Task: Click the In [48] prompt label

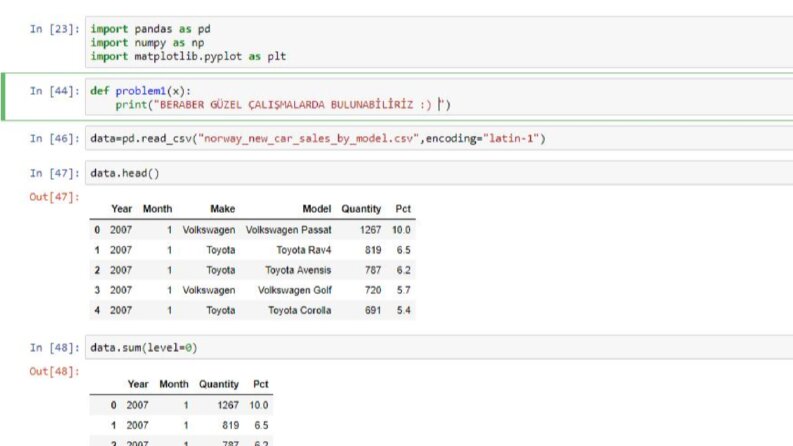Action: coord(54,348)
